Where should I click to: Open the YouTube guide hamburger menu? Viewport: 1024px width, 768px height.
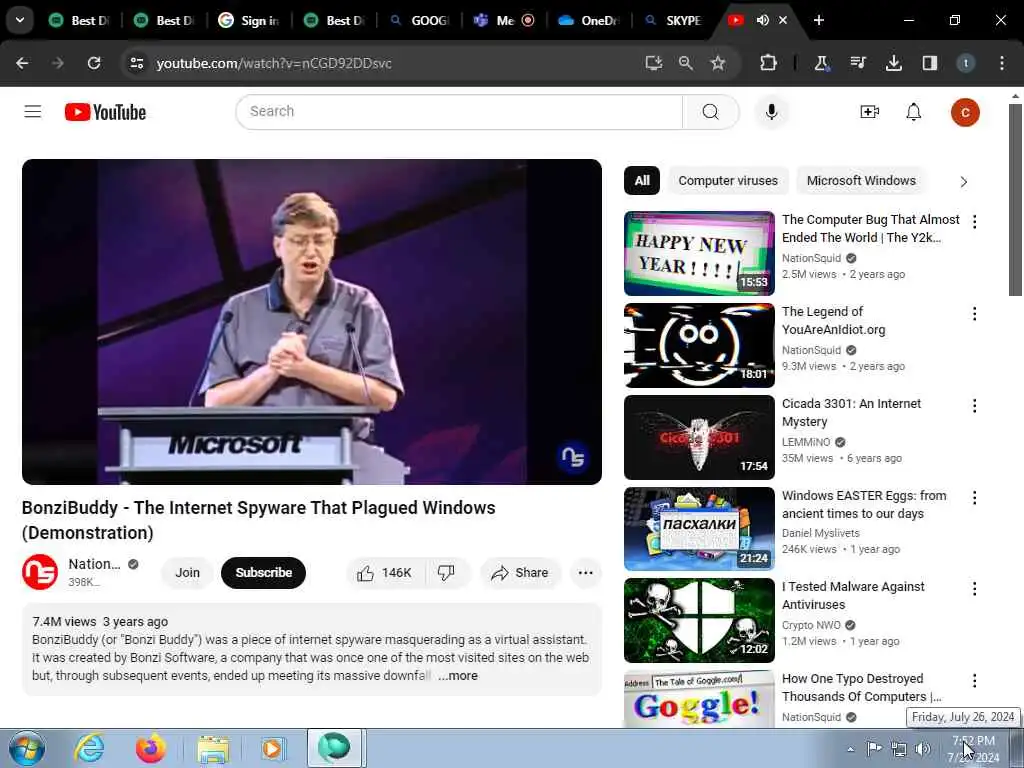pyautogui.click(x=33, y=112)
